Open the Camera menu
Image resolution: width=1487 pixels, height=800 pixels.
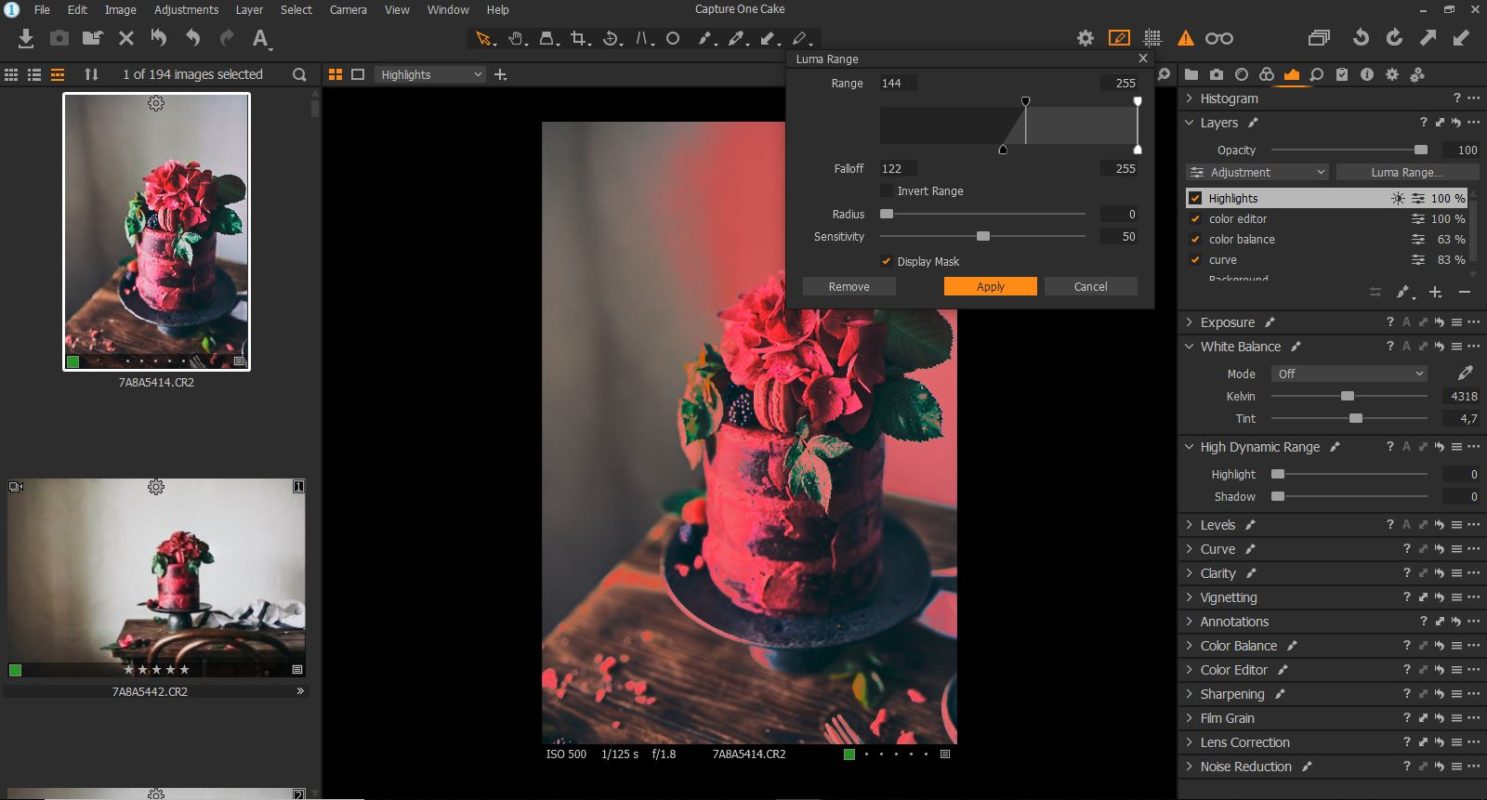click(x=348, y=10)
